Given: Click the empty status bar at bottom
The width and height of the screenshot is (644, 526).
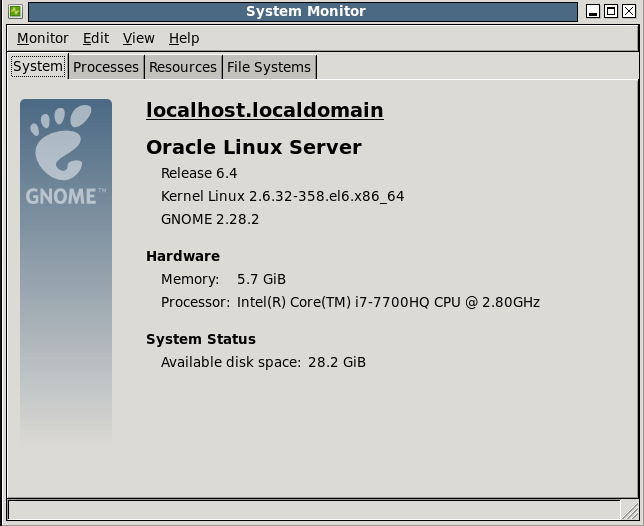Looking at the screenshot, I should pos(320,509).
